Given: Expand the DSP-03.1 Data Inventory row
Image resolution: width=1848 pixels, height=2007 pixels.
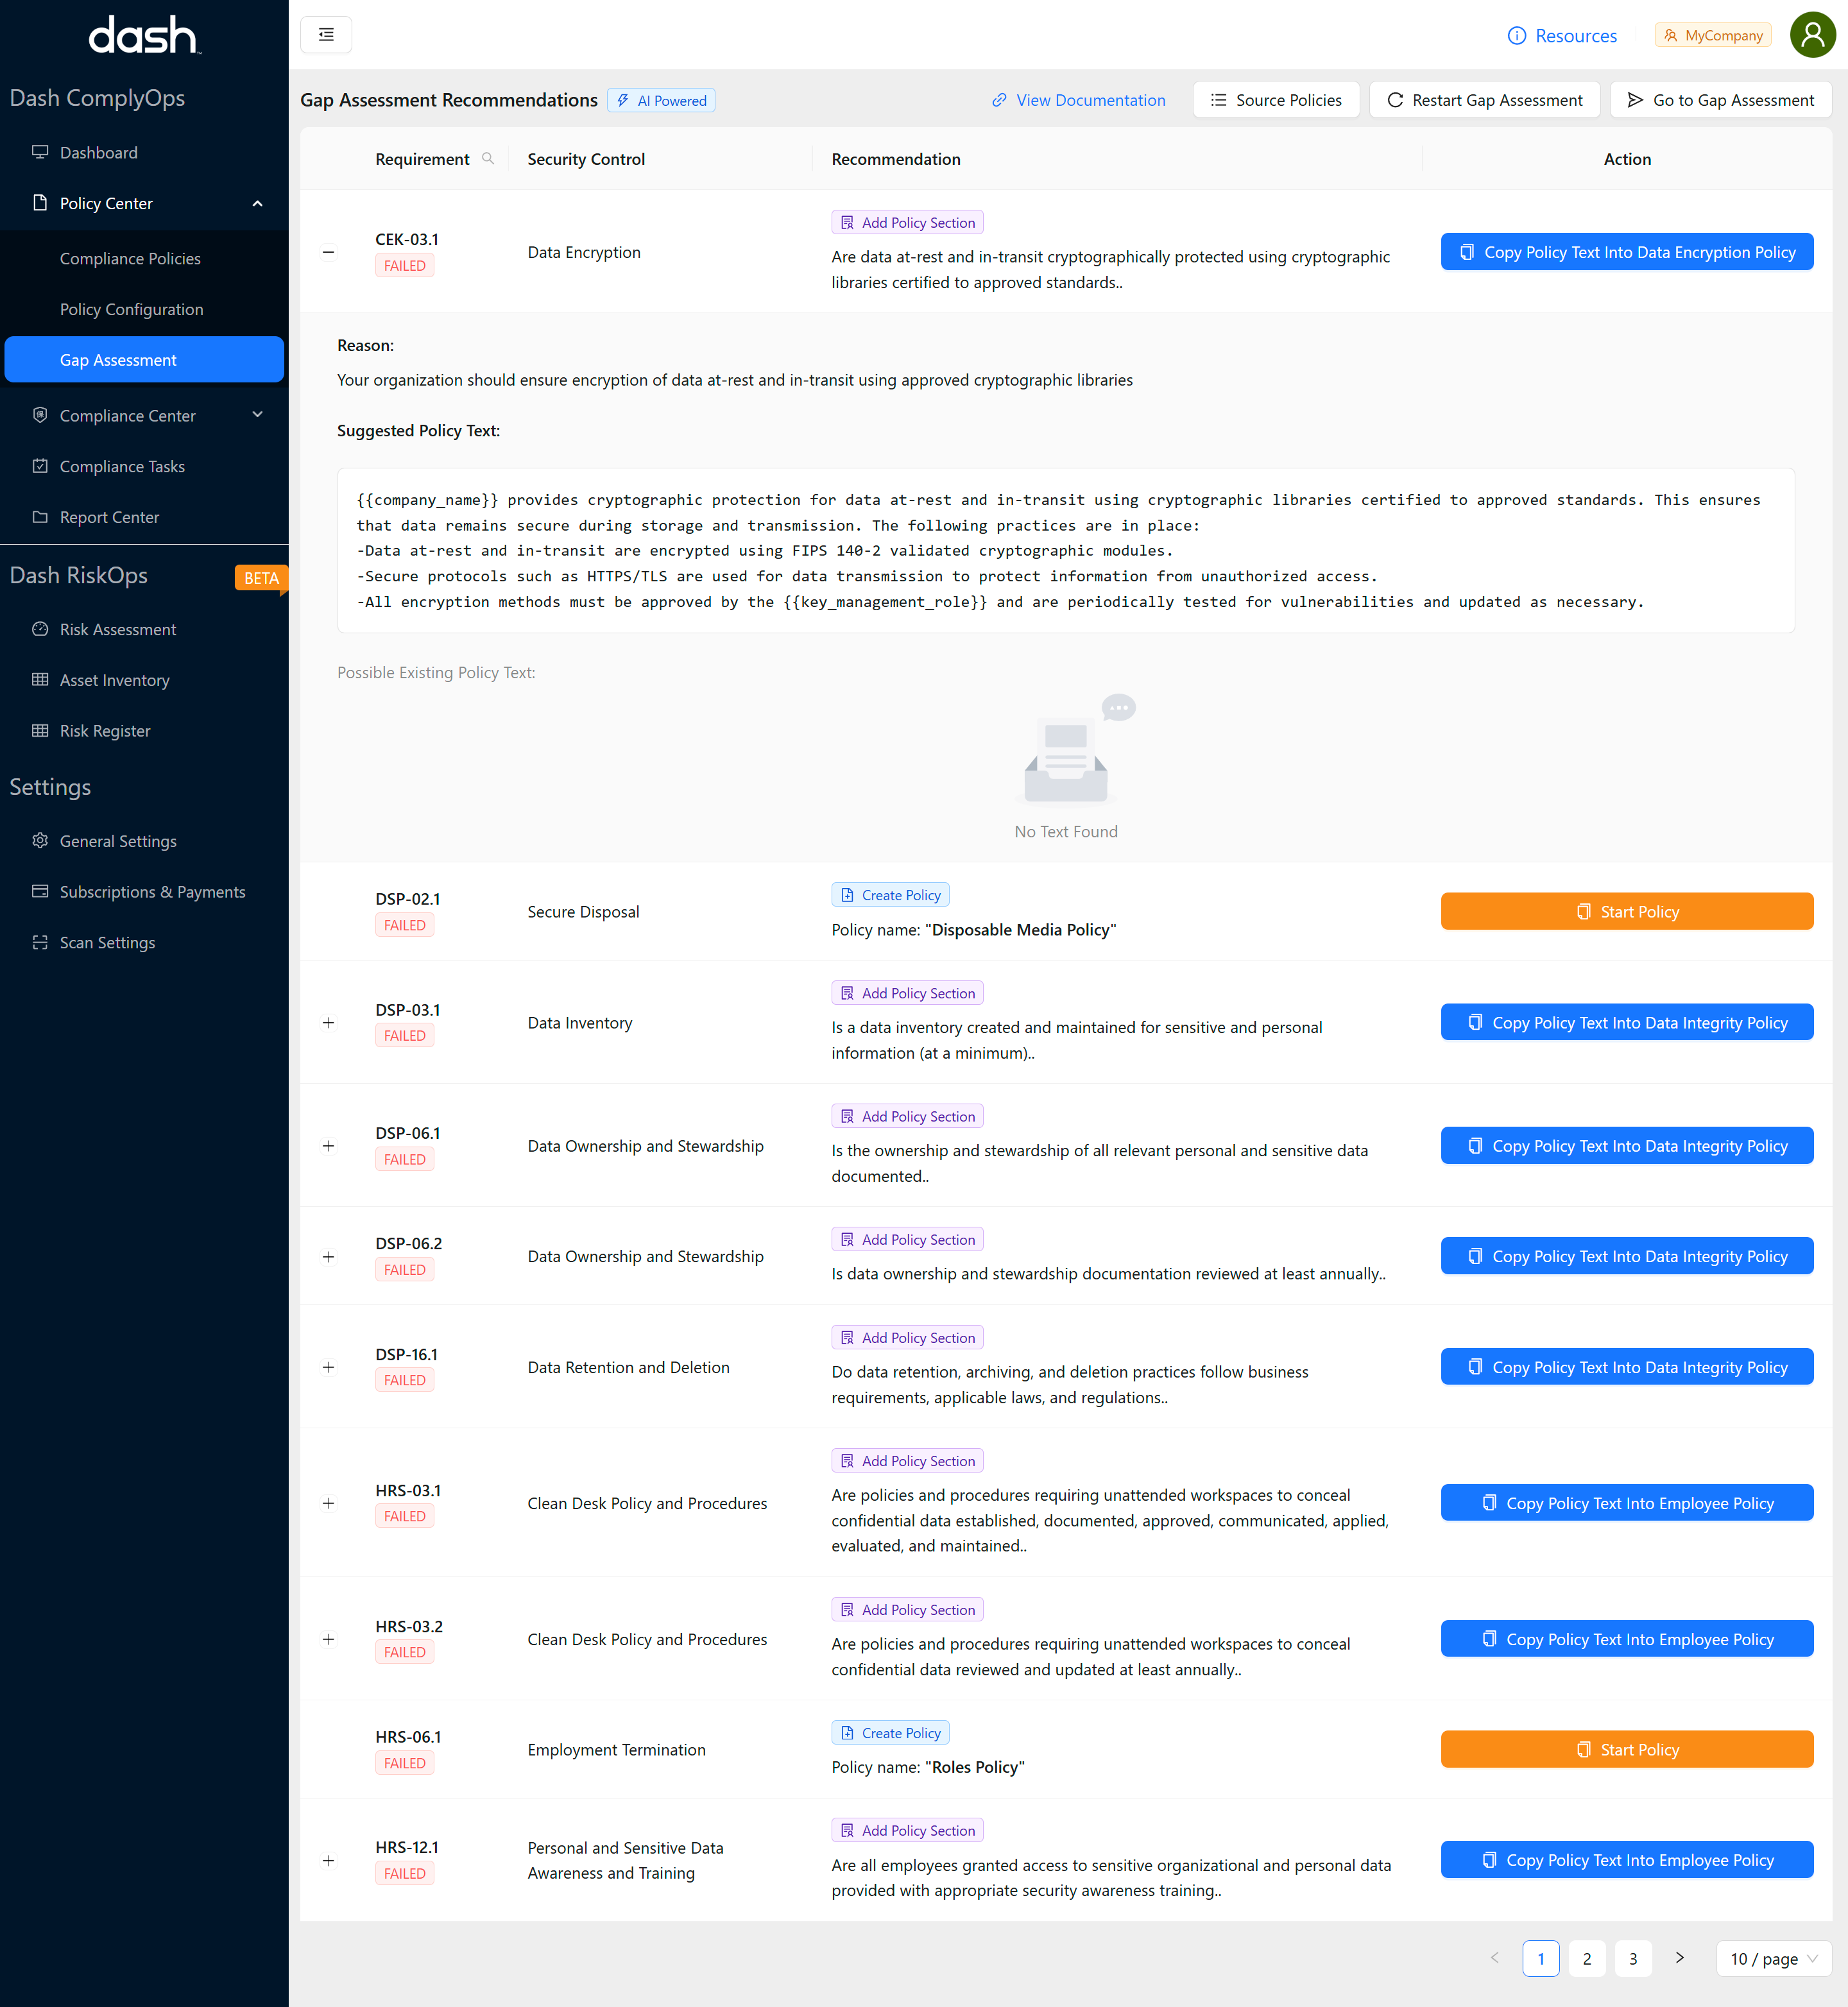Looking at the screenshot, I should pos(328,1022).
